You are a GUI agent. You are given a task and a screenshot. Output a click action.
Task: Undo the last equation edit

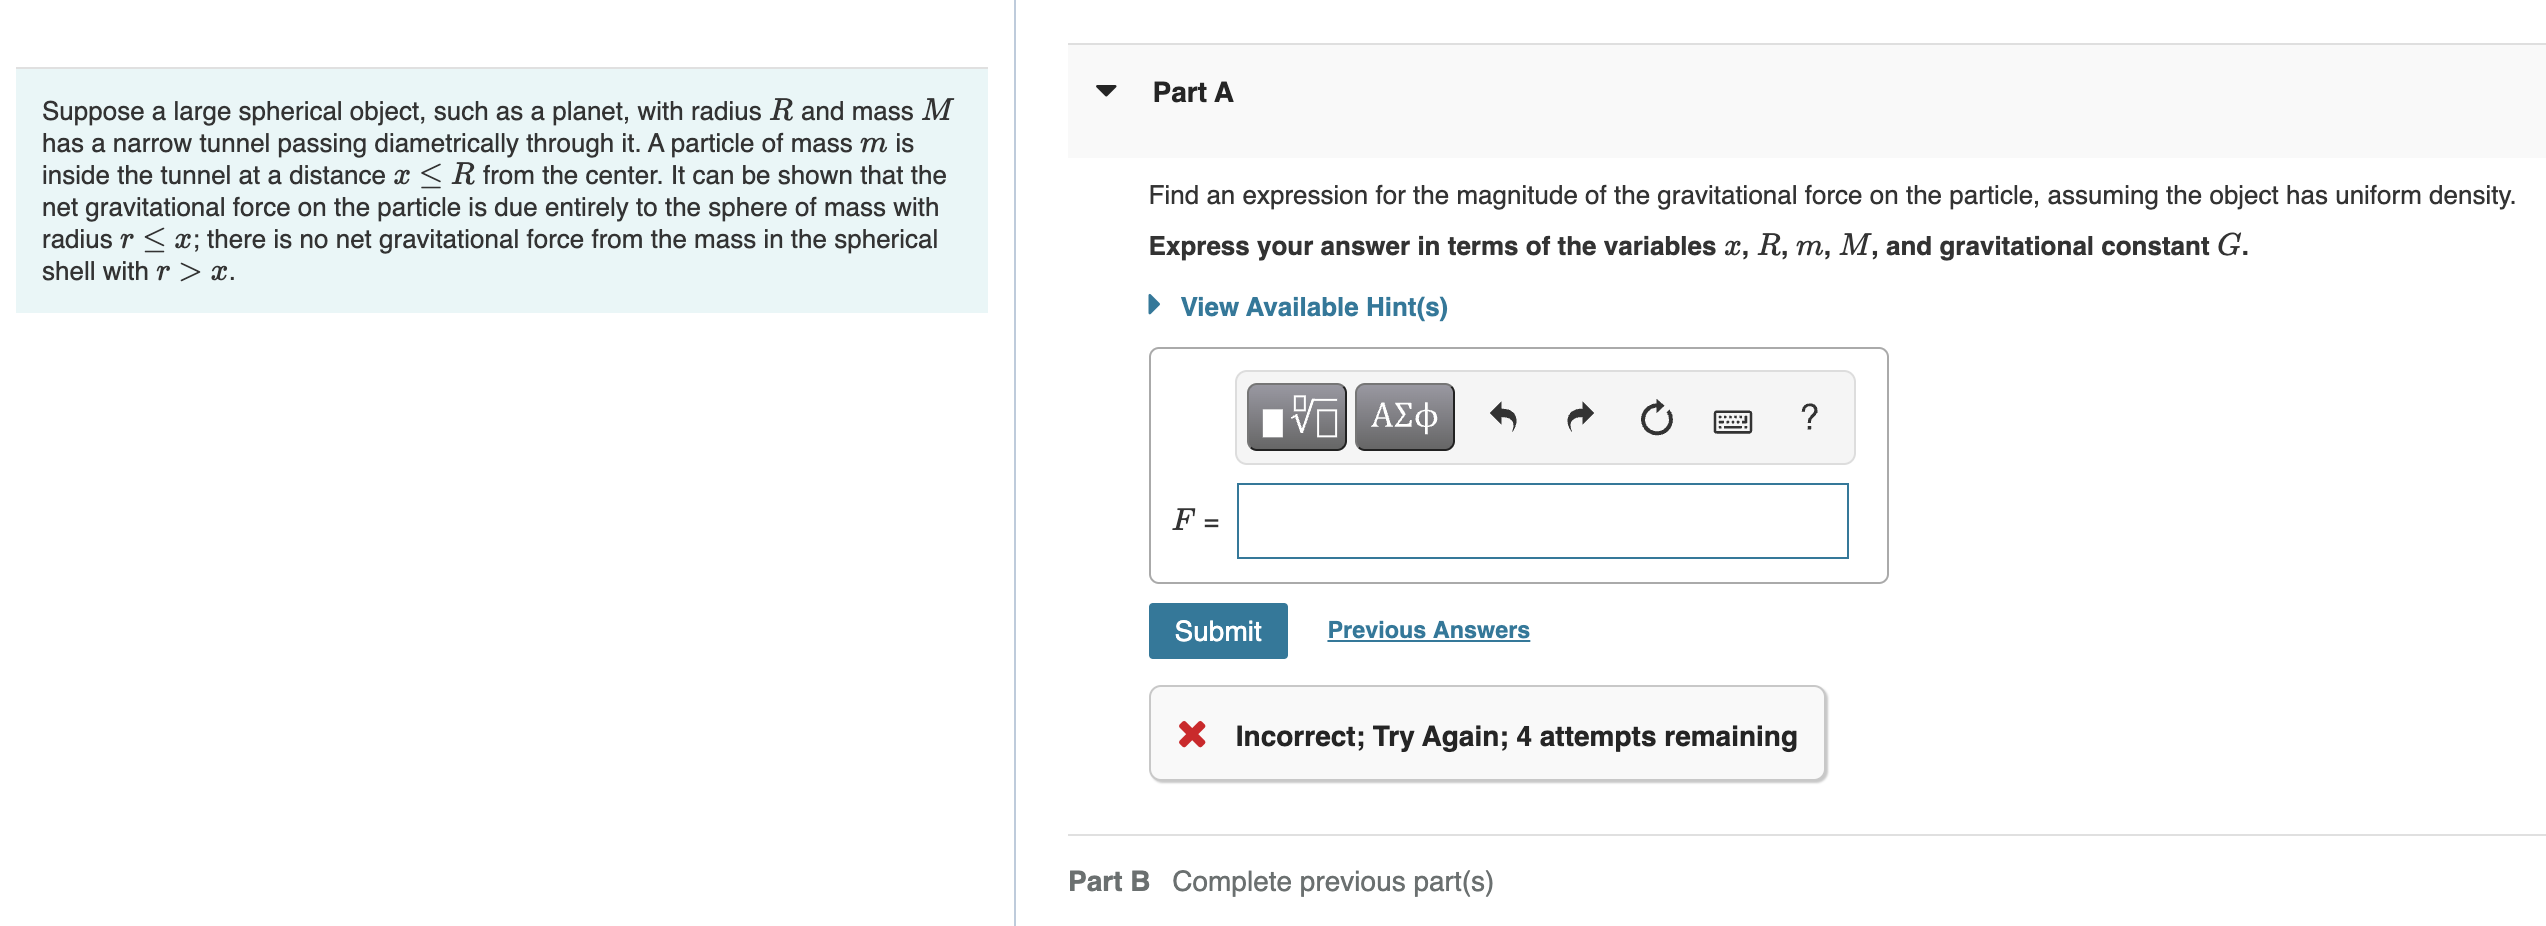pos(1505,417)
